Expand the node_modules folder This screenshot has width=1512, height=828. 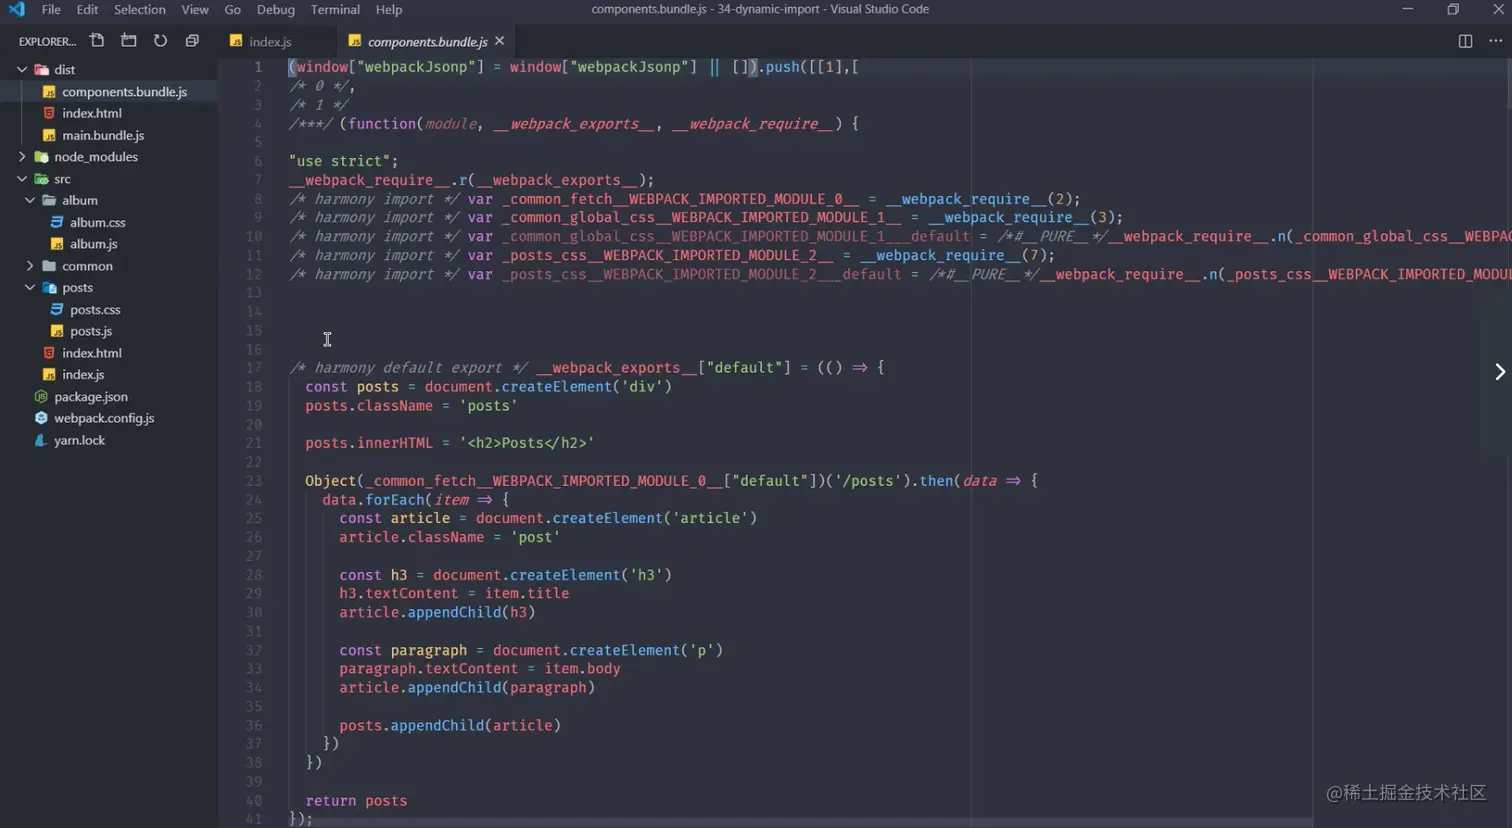pos(22,157)
